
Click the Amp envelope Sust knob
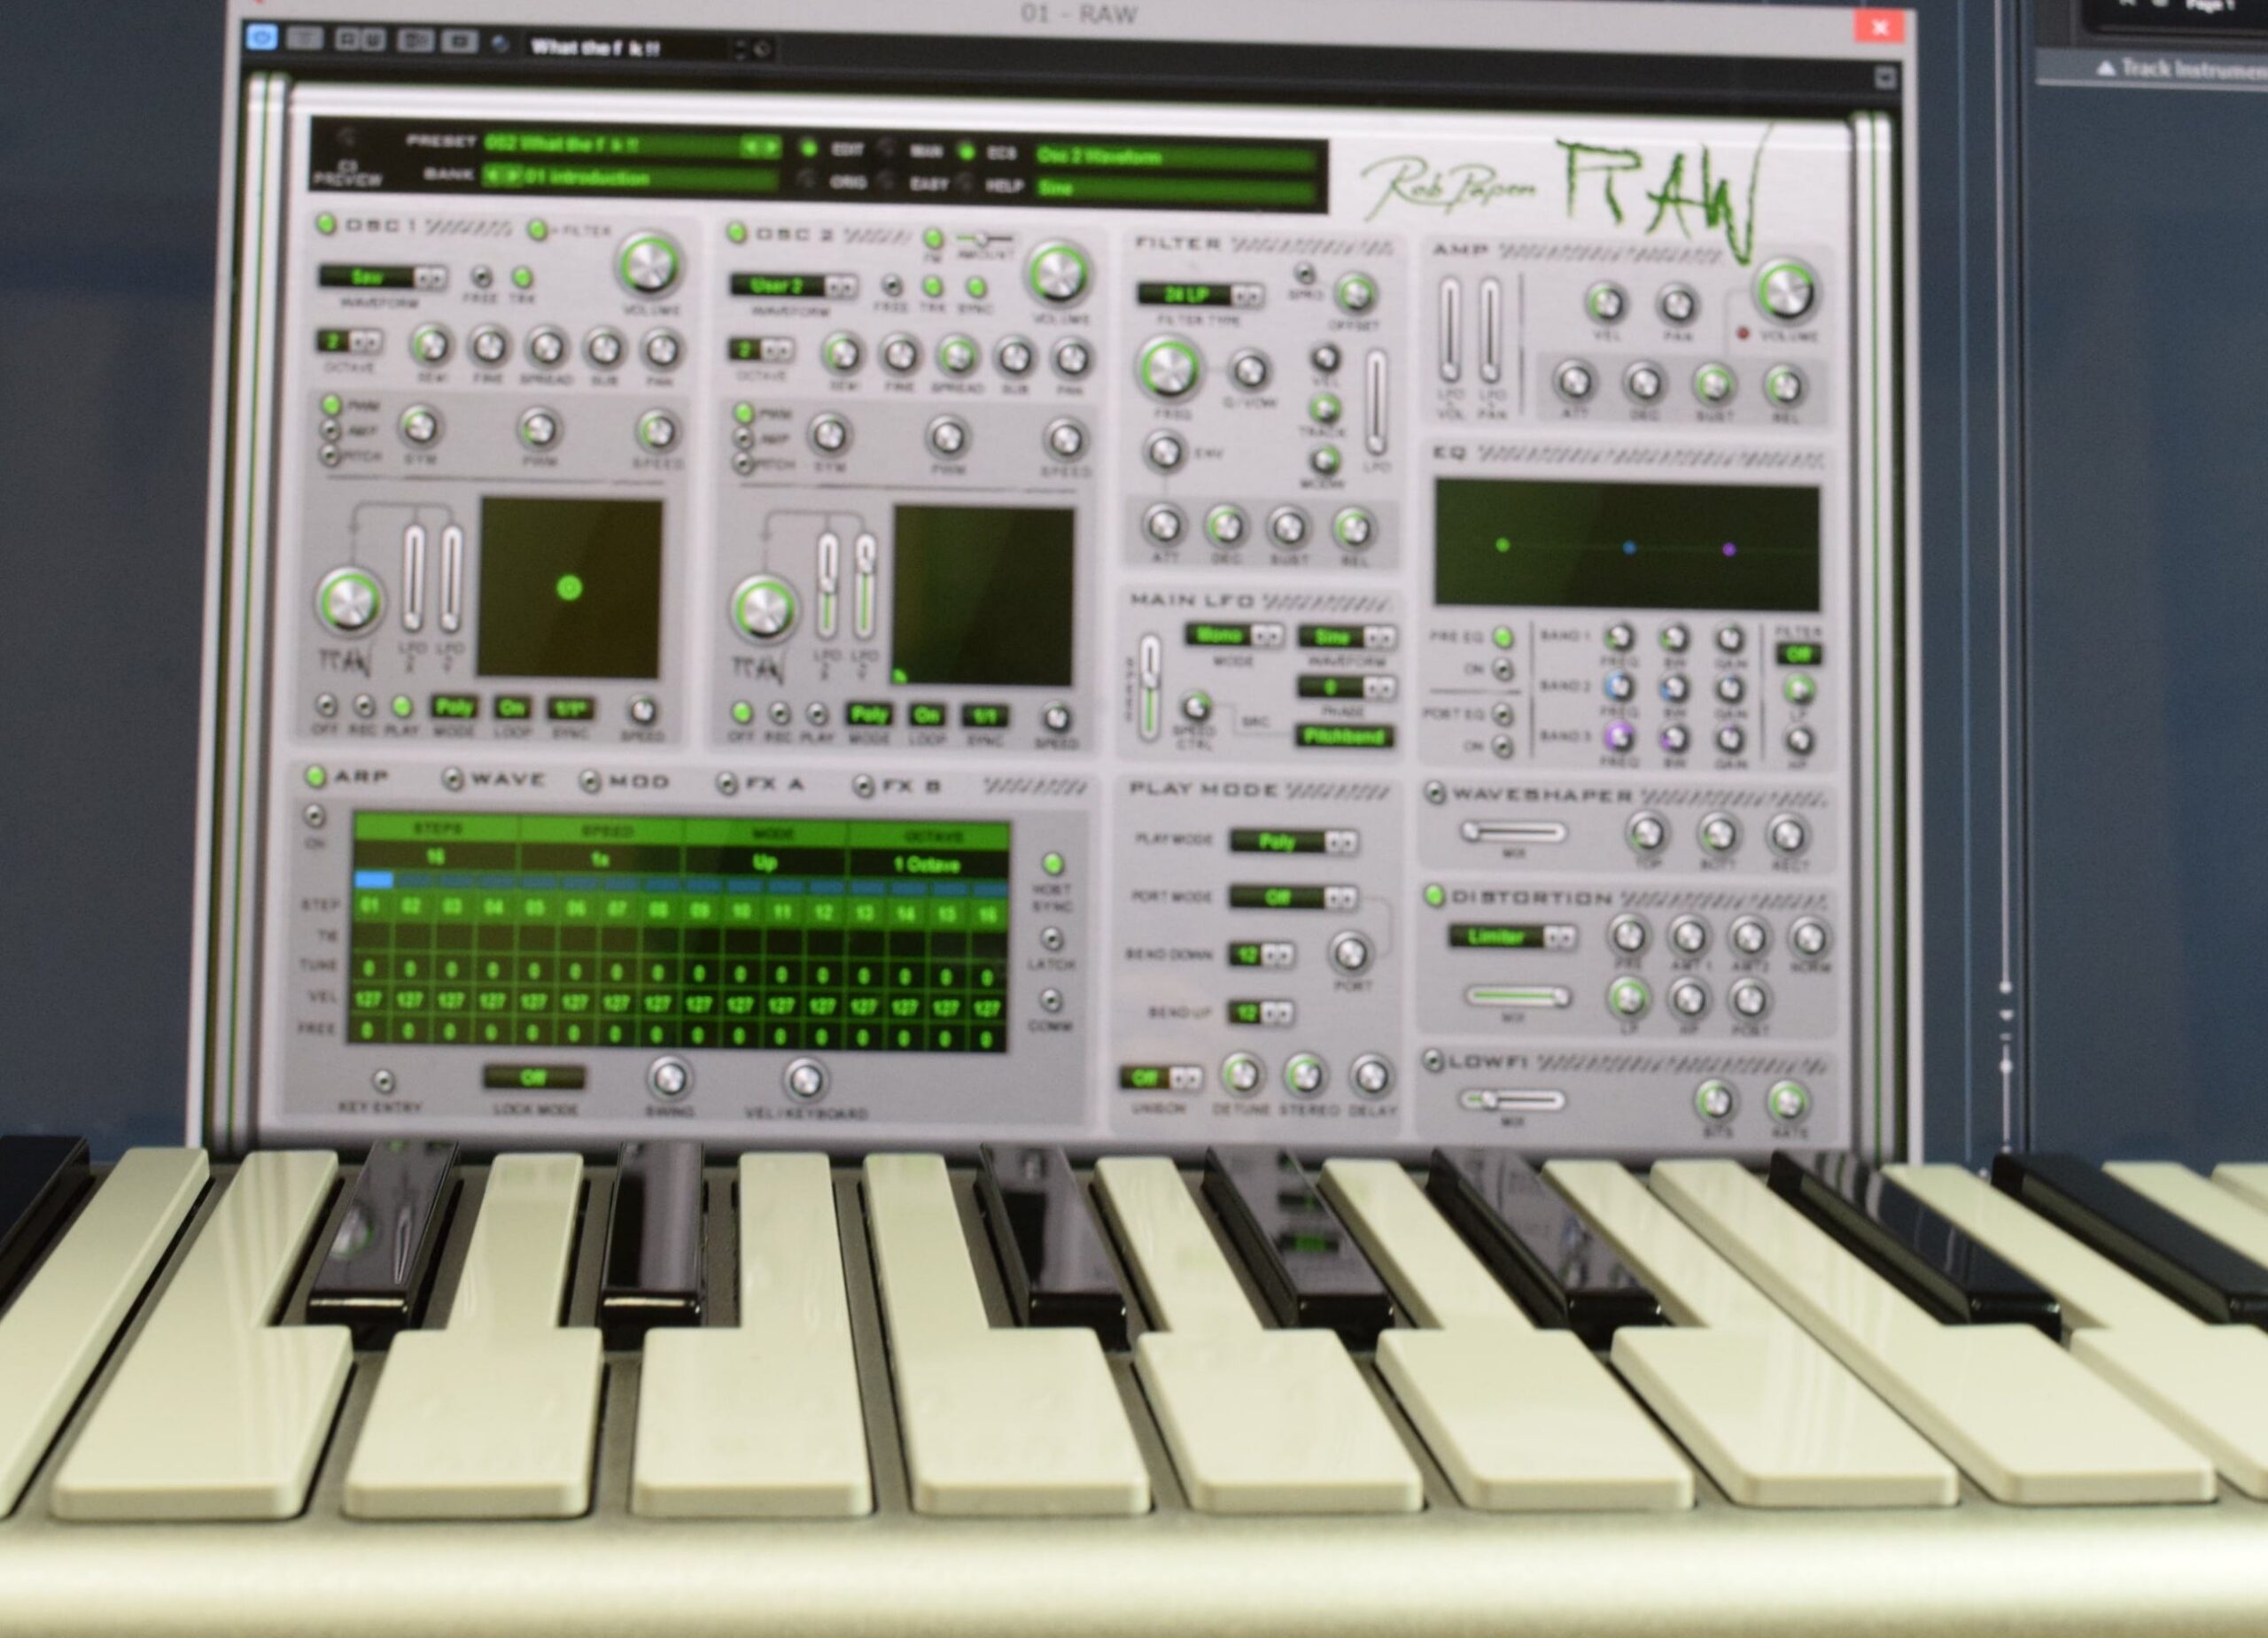1714,384
